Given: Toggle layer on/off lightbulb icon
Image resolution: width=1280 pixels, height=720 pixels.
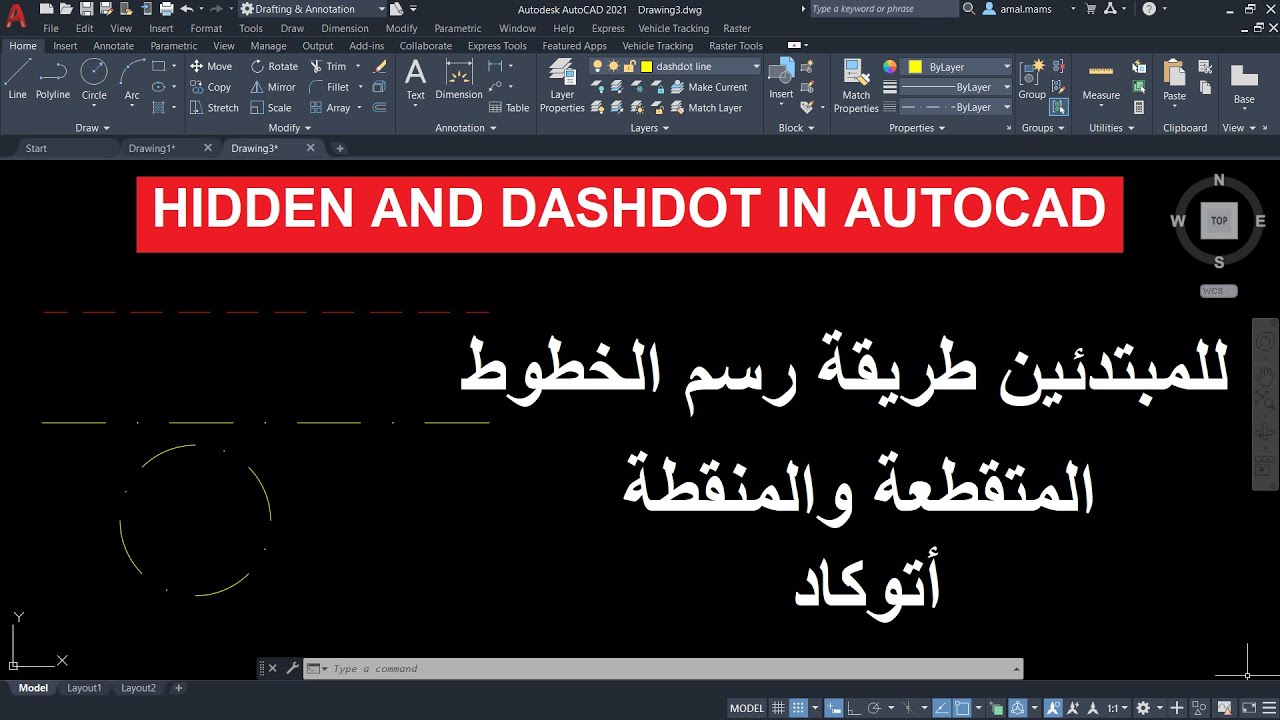Looking at the screenshot, I should pos(598,66).
